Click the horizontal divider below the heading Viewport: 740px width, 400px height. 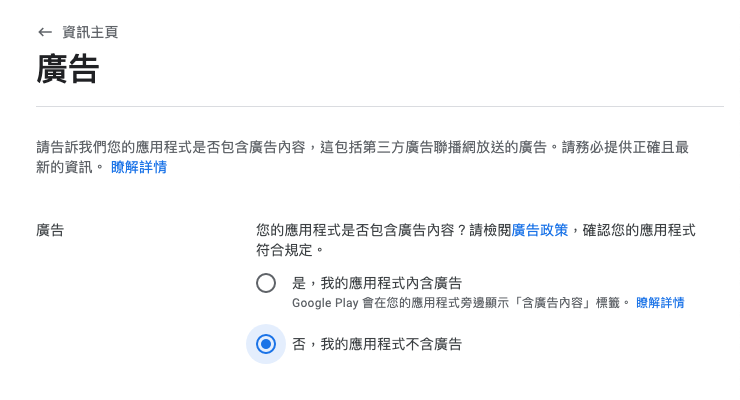point(380,107)
